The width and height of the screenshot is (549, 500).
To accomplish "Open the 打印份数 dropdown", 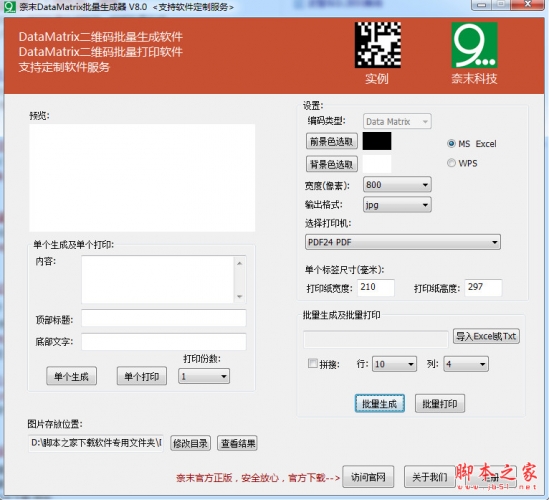I will pyautogui.click(x=204, y=376).
